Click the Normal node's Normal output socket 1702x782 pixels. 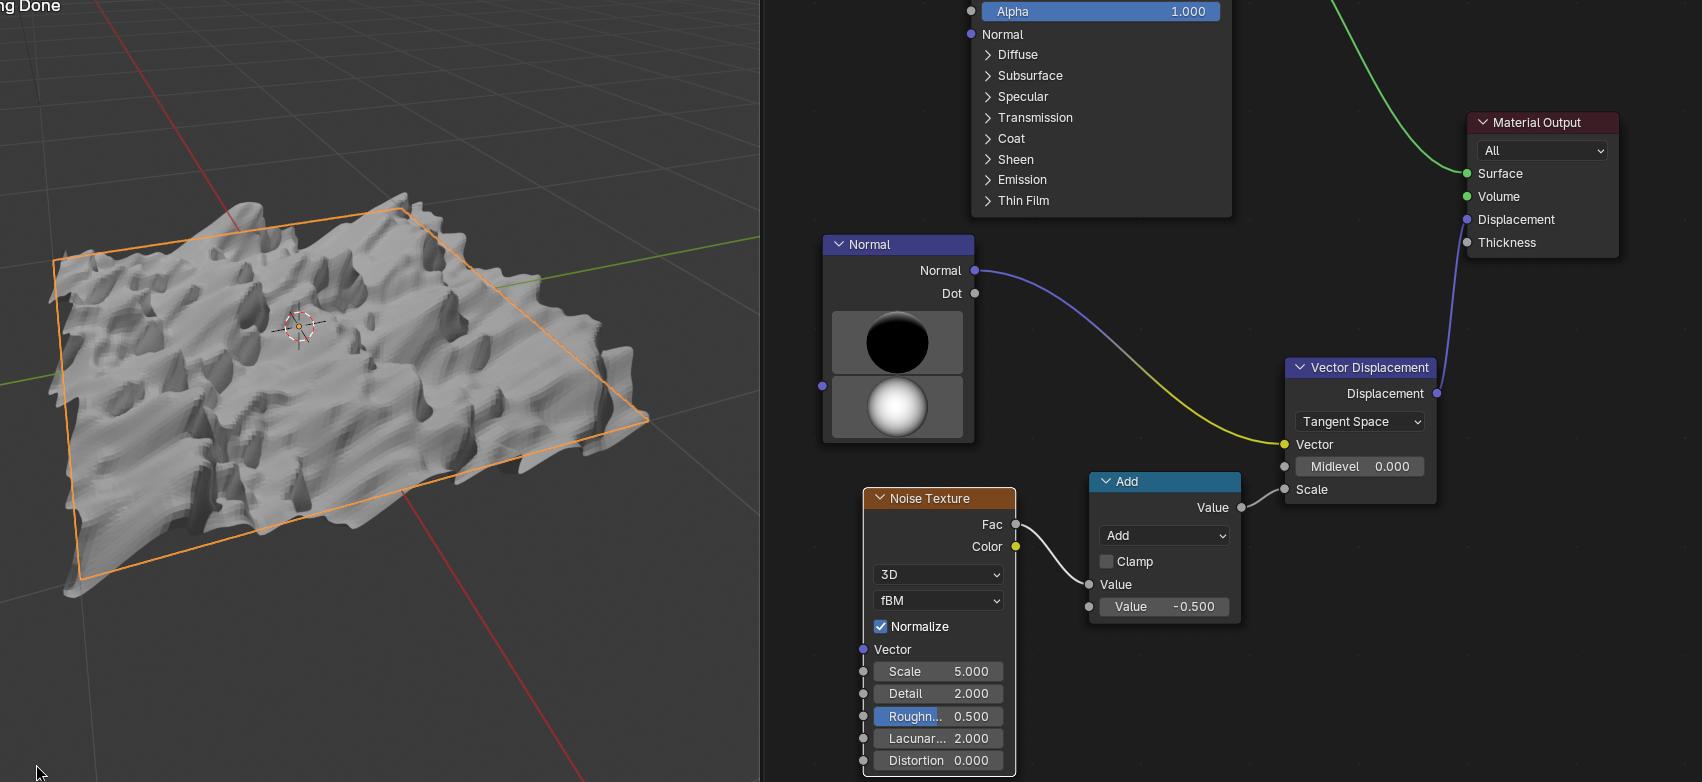pyautogui.click(x=975, y=271)
